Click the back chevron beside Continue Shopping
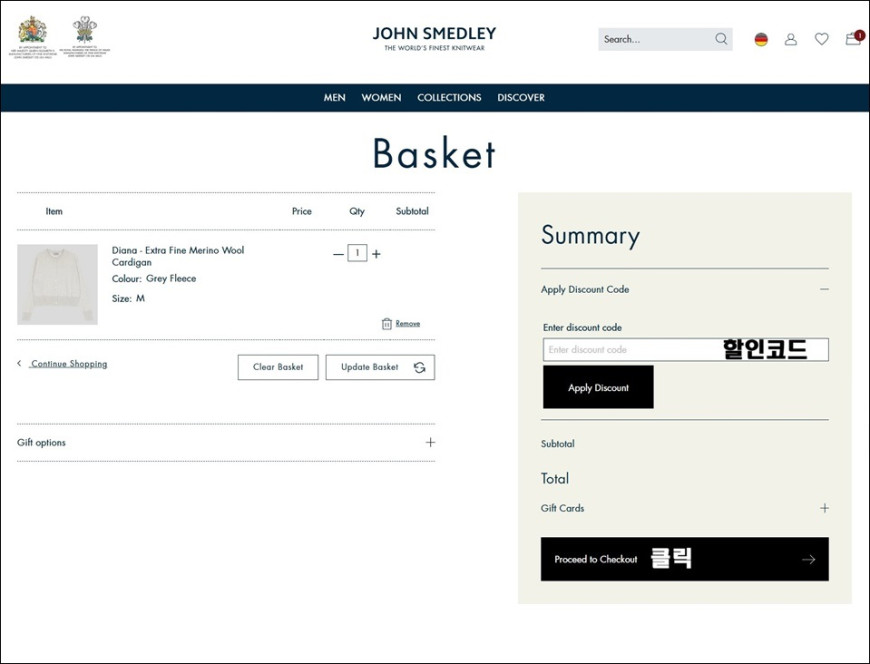This screenshot has width=870, height=664. (19, 363)
